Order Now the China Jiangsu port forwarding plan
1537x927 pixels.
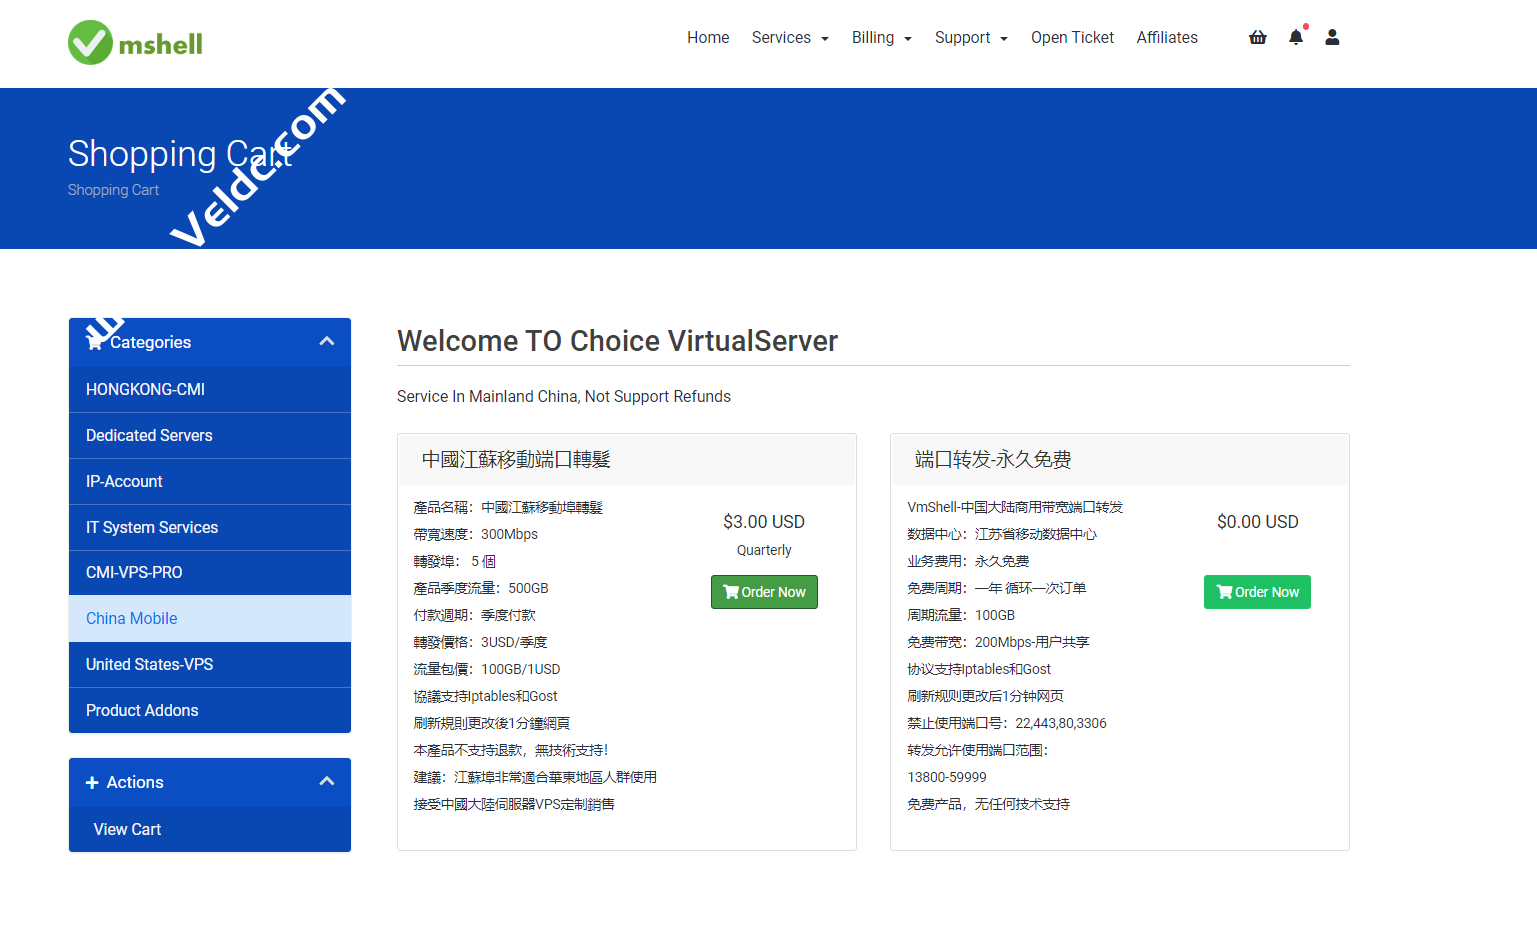coord(764,591)
